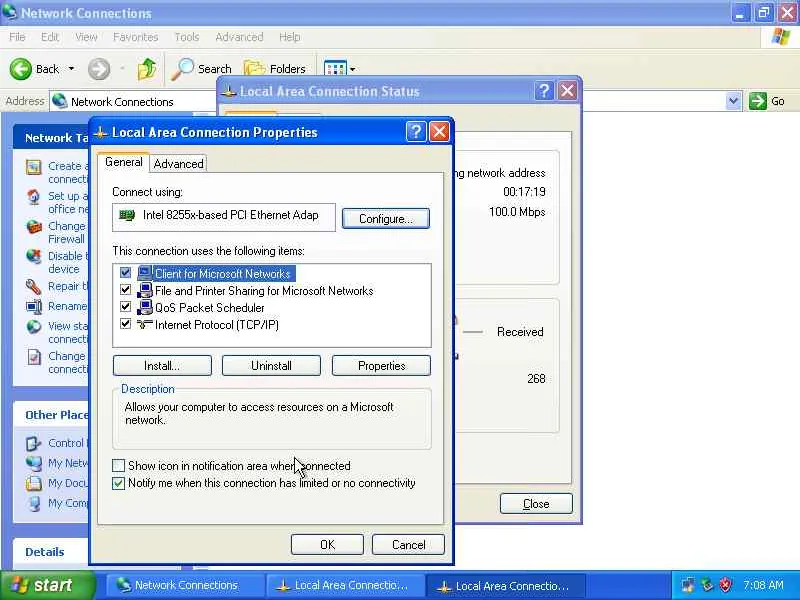Click Disable this network device icon
This screenshot has height=600, width=800.
tap(34, 256)
